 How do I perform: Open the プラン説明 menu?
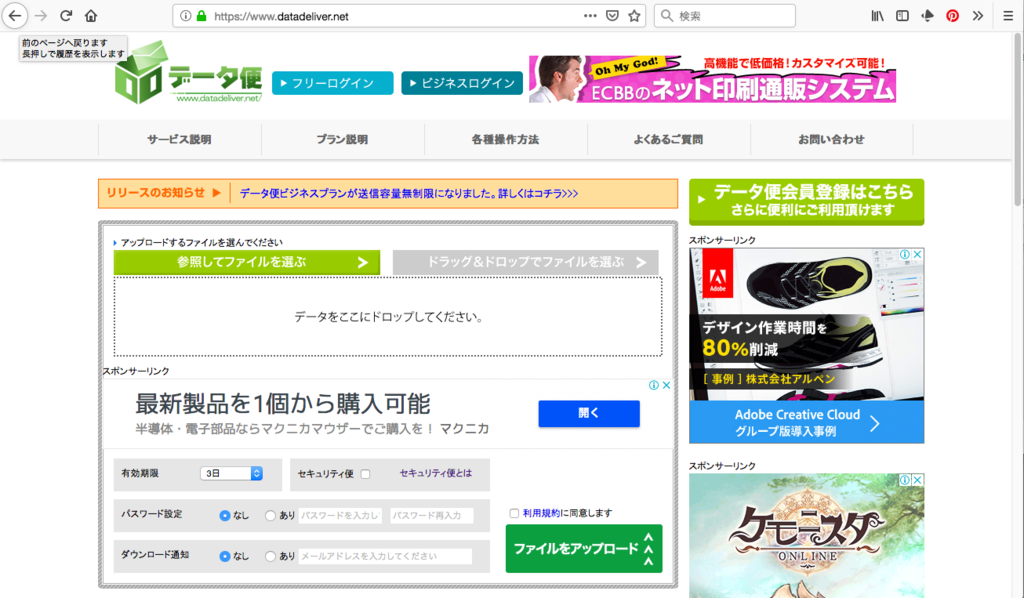click(343, 139)
